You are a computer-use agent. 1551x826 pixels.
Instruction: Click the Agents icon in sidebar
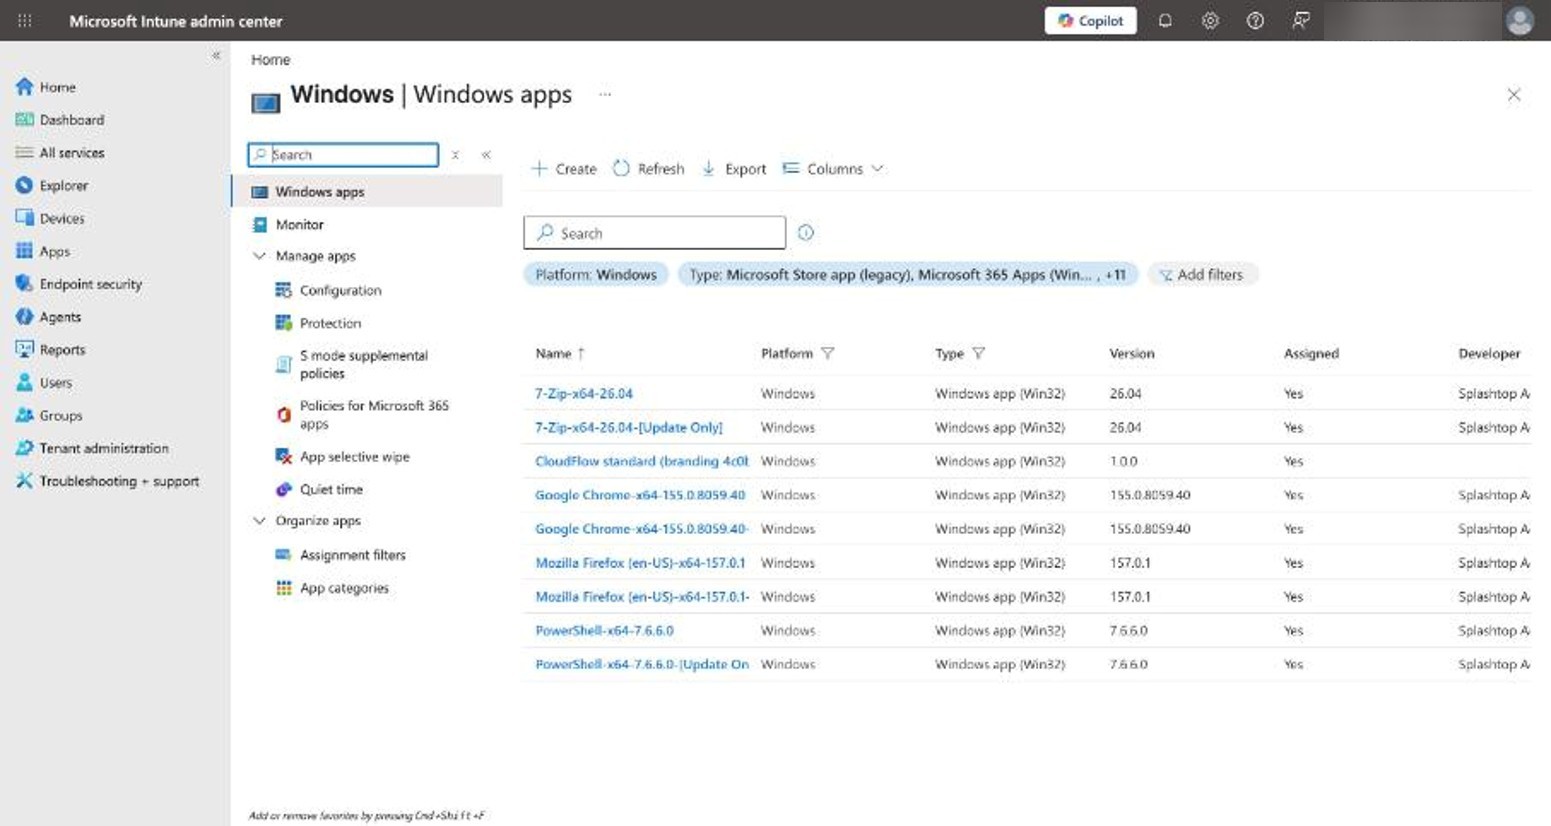coord(24,317)
